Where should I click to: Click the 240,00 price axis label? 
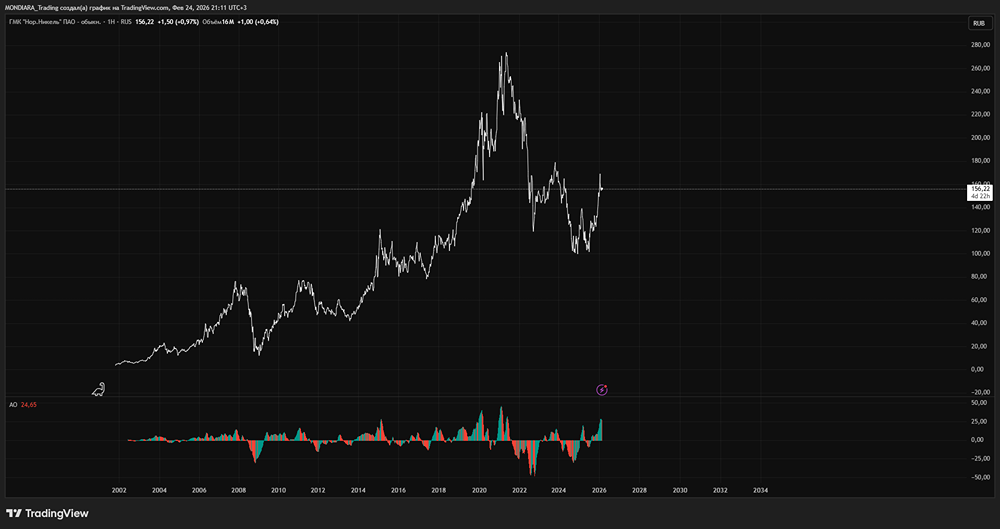pyautogui.click(x=981, y=91)
